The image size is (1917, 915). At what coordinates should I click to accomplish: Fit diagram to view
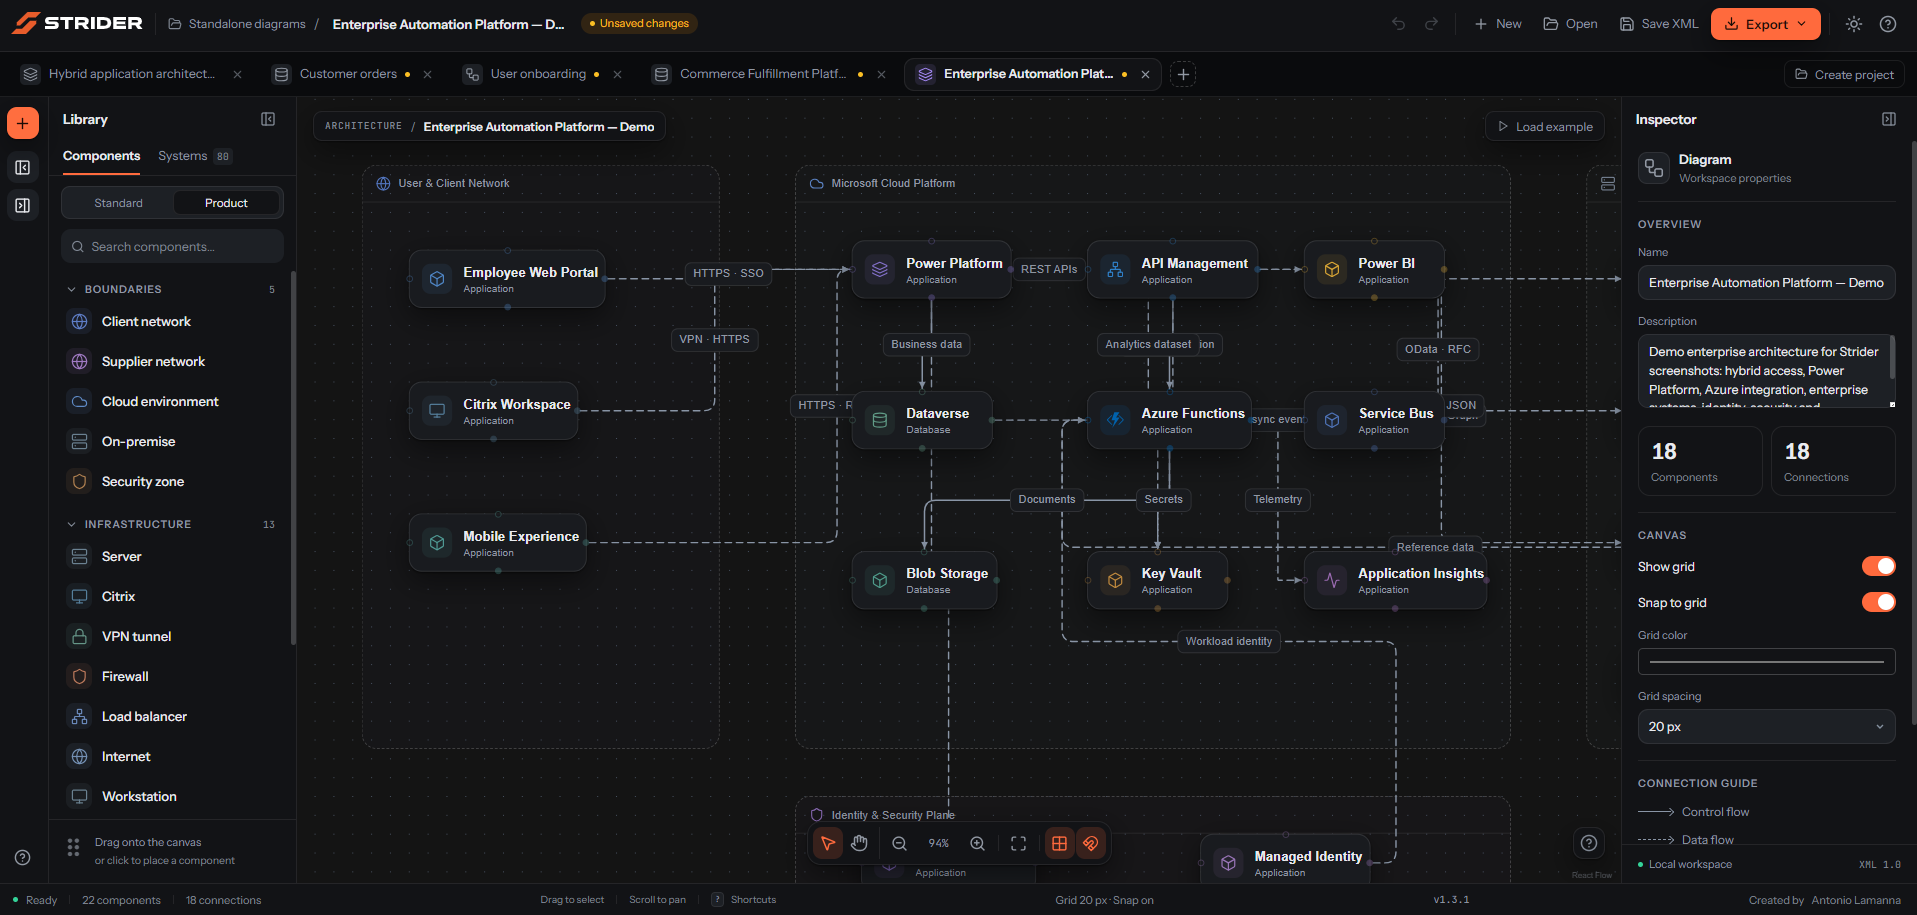pos(1018,844)
